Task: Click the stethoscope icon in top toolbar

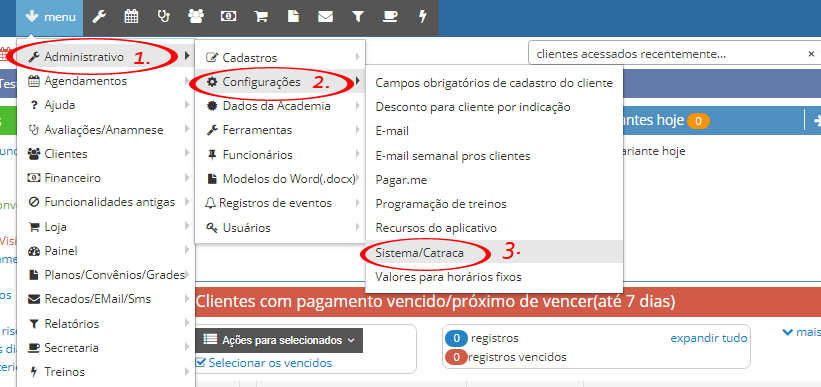Action: [x=163, y=17]
